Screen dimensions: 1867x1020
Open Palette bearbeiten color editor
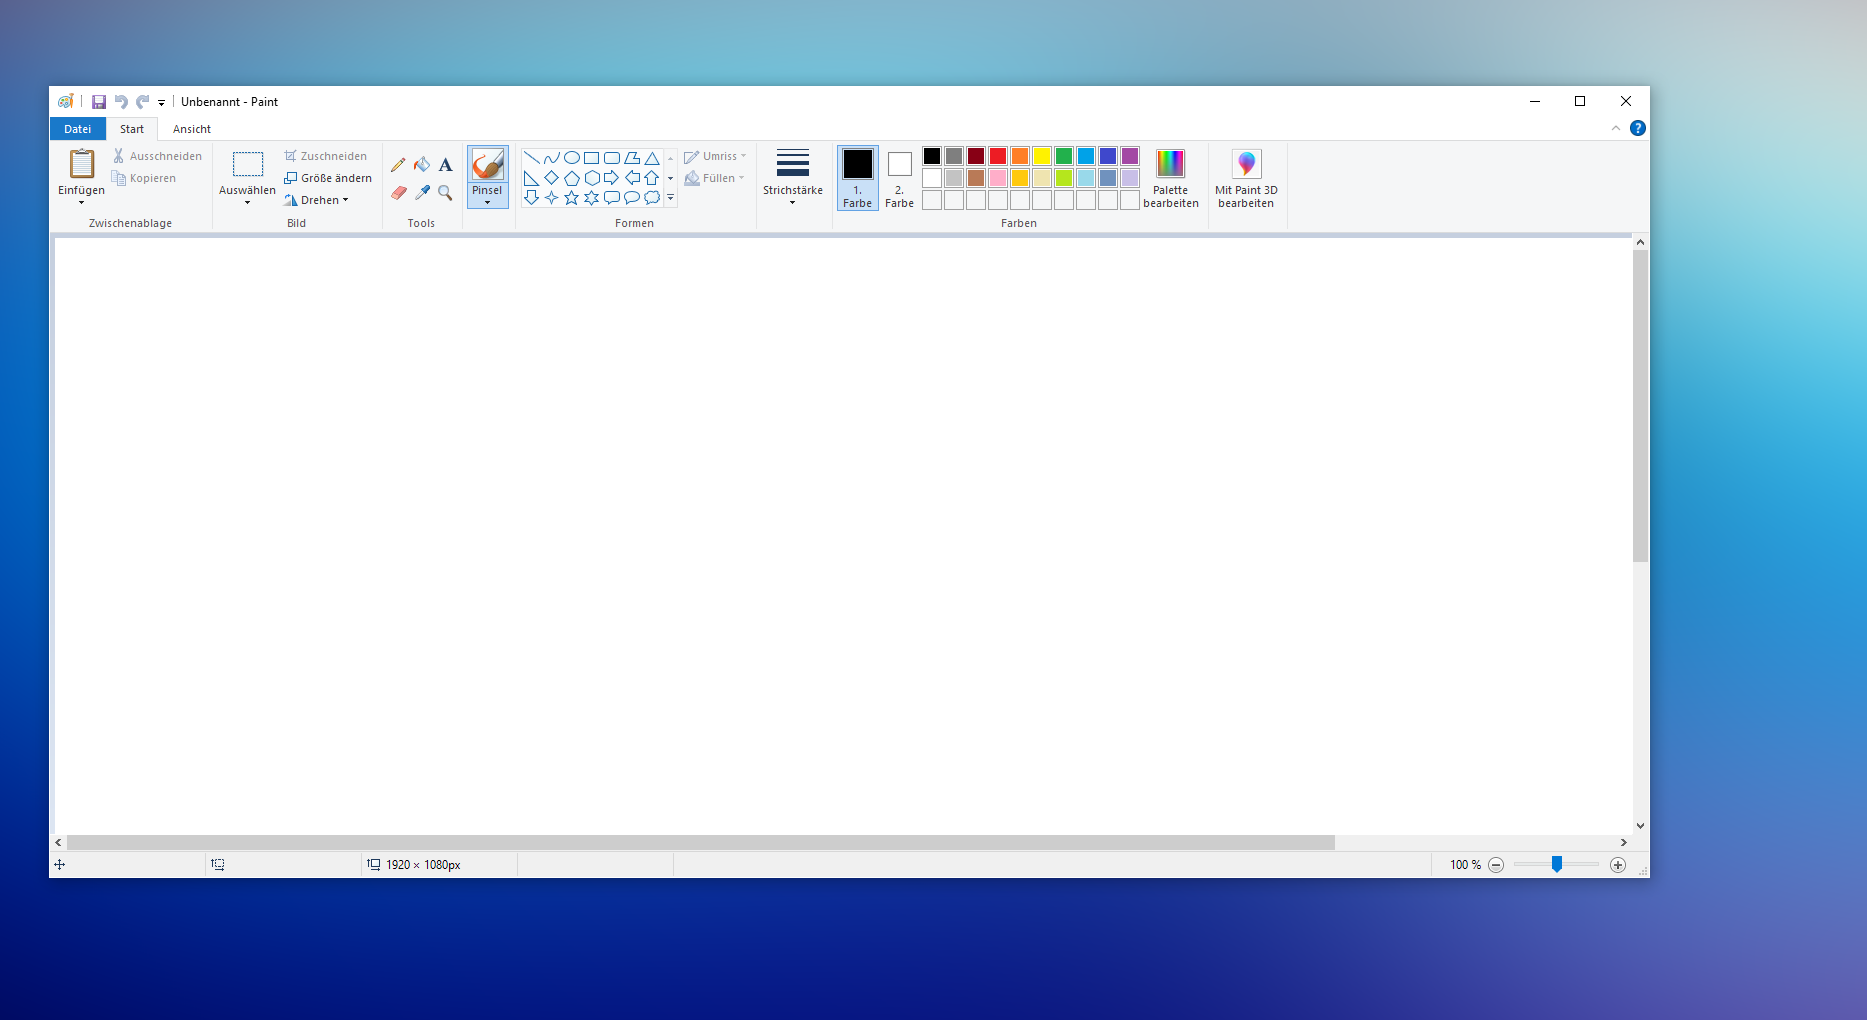[x=1171, y=178]
